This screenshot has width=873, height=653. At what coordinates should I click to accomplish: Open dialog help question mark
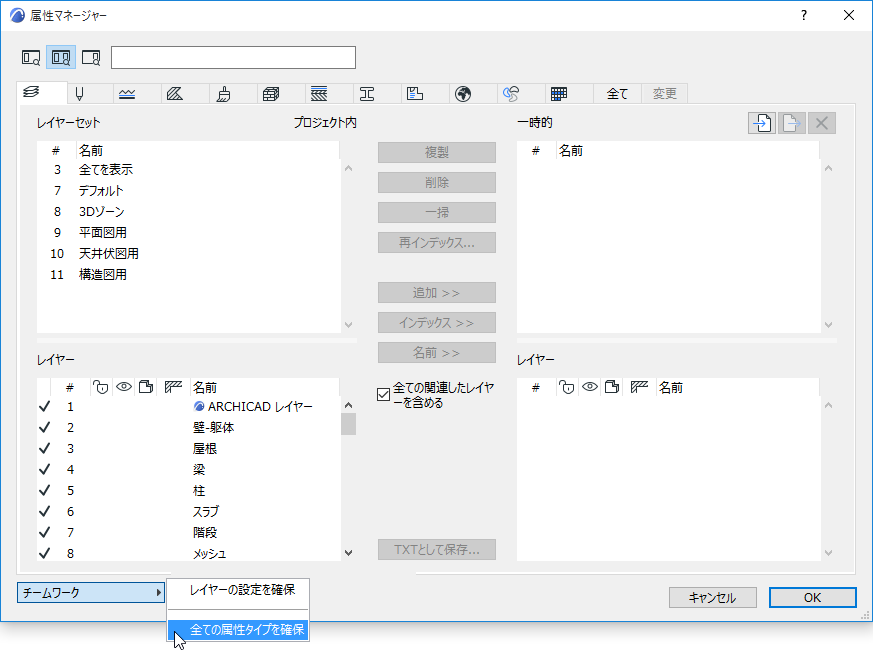pos(803,15)
